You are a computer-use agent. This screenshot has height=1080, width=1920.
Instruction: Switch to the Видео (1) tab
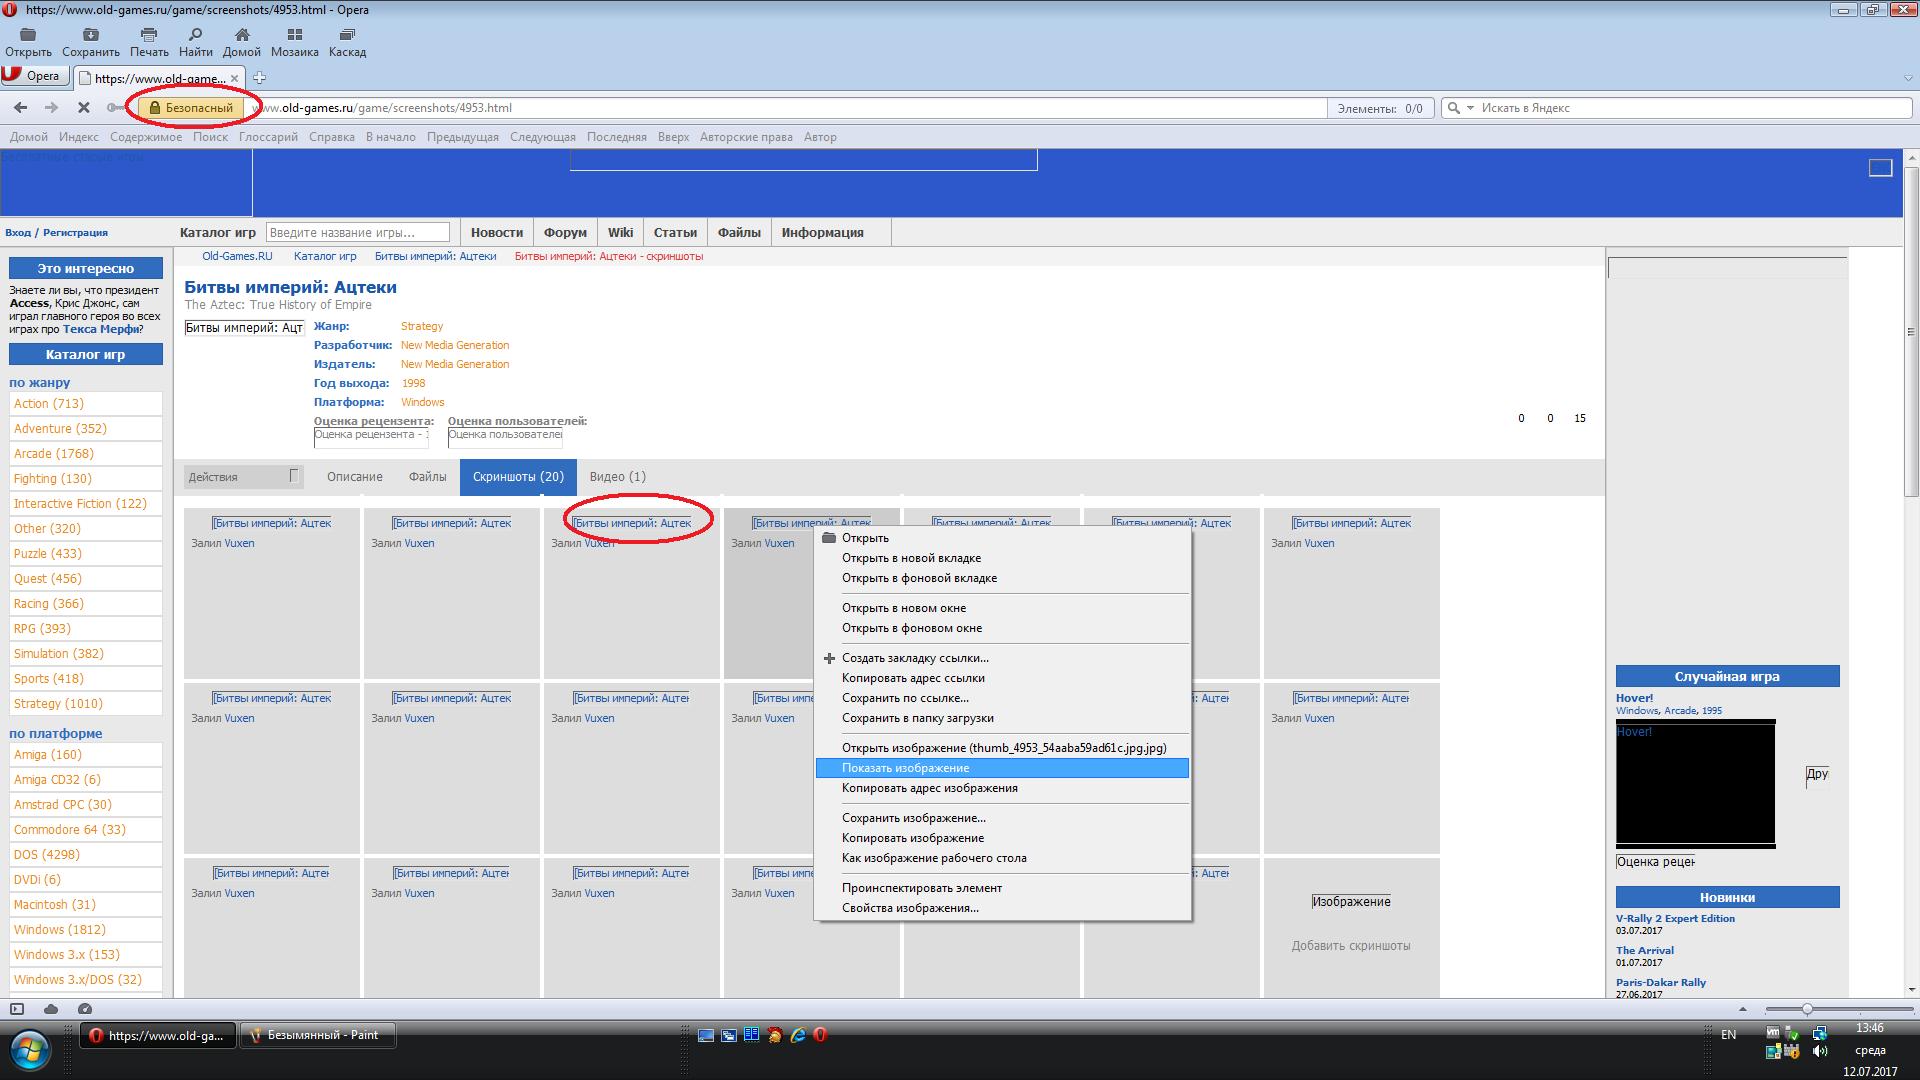(x=617, y=477)
